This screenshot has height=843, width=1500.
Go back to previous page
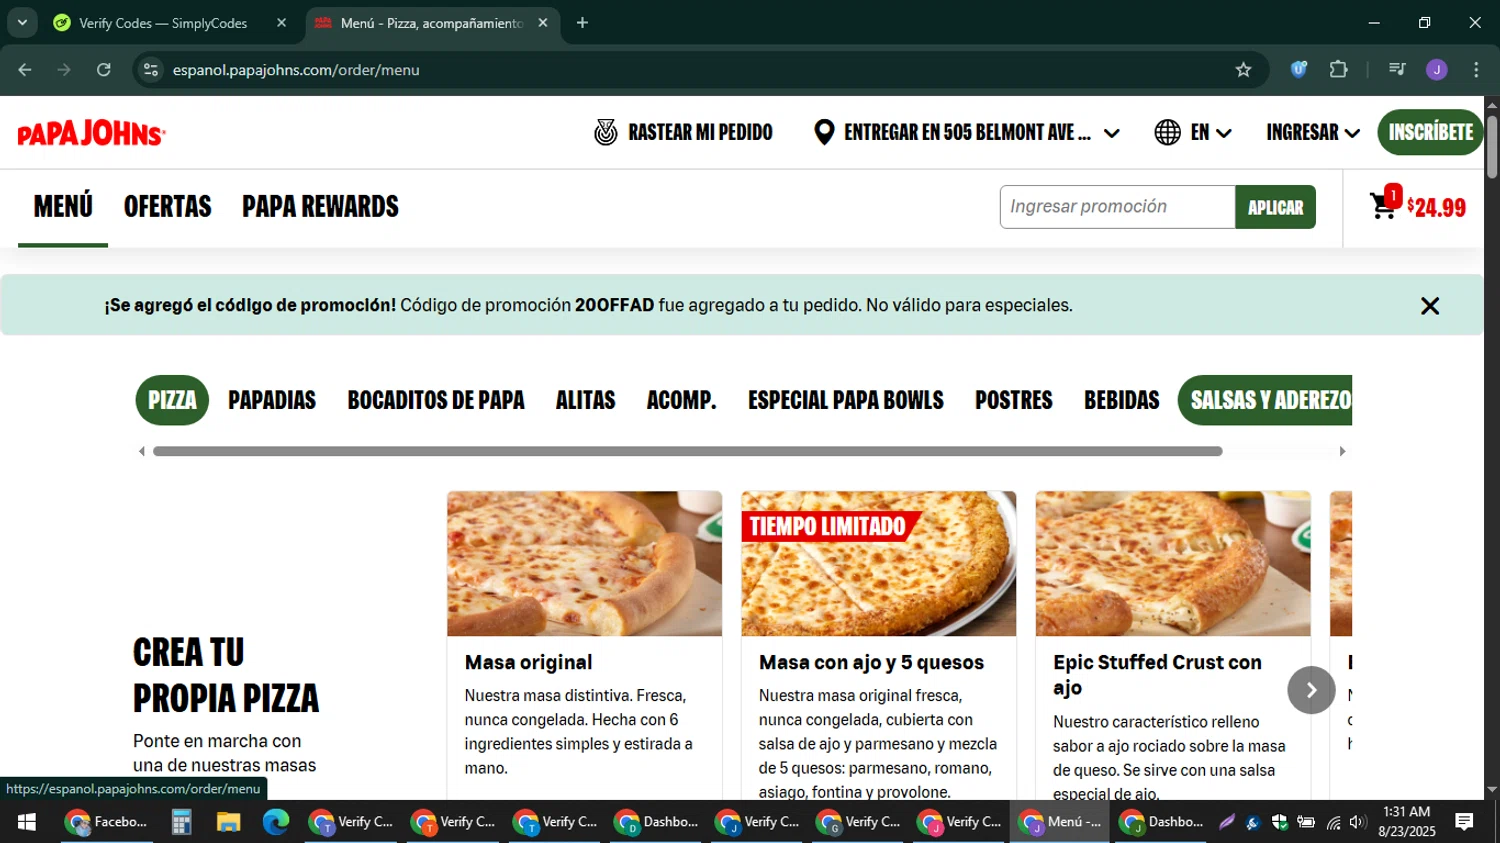click(25, 69)
